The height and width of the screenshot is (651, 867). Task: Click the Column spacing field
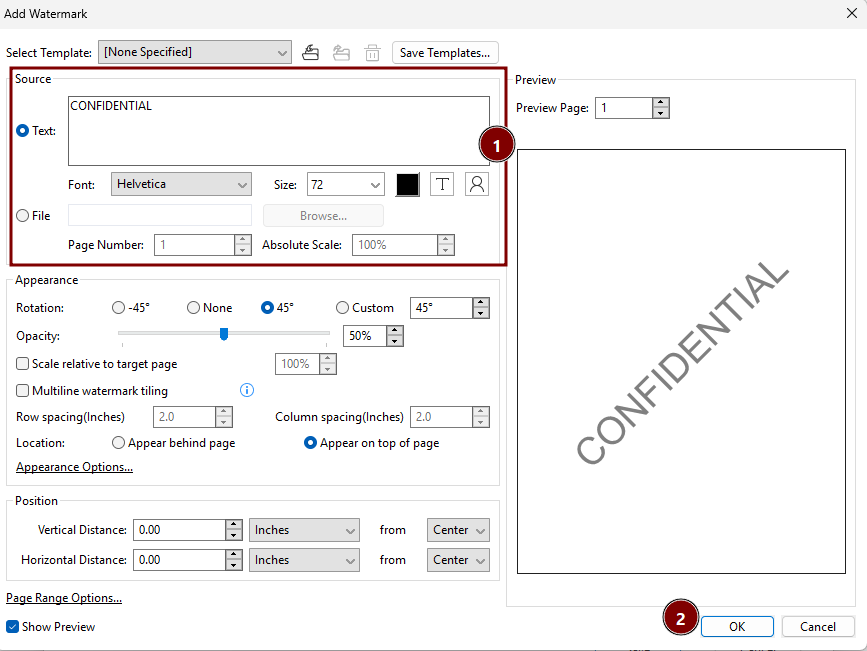tap(441, 417)
